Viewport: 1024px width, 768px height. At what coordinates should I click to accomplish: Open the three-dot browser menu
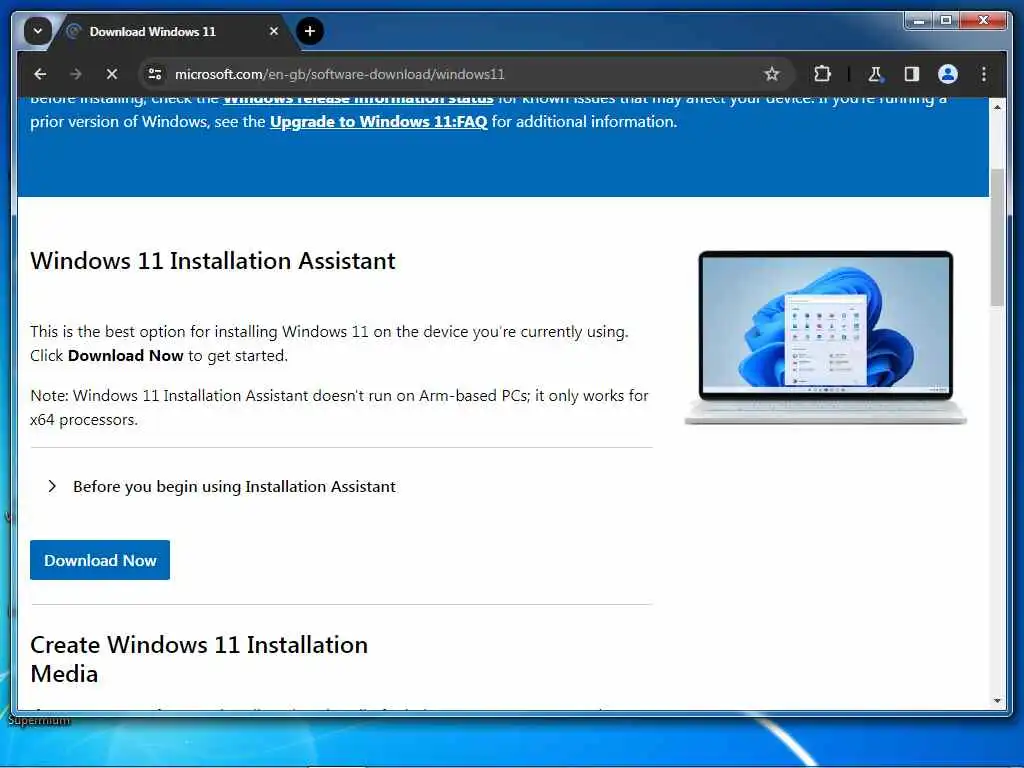click(x=984, y=74)
